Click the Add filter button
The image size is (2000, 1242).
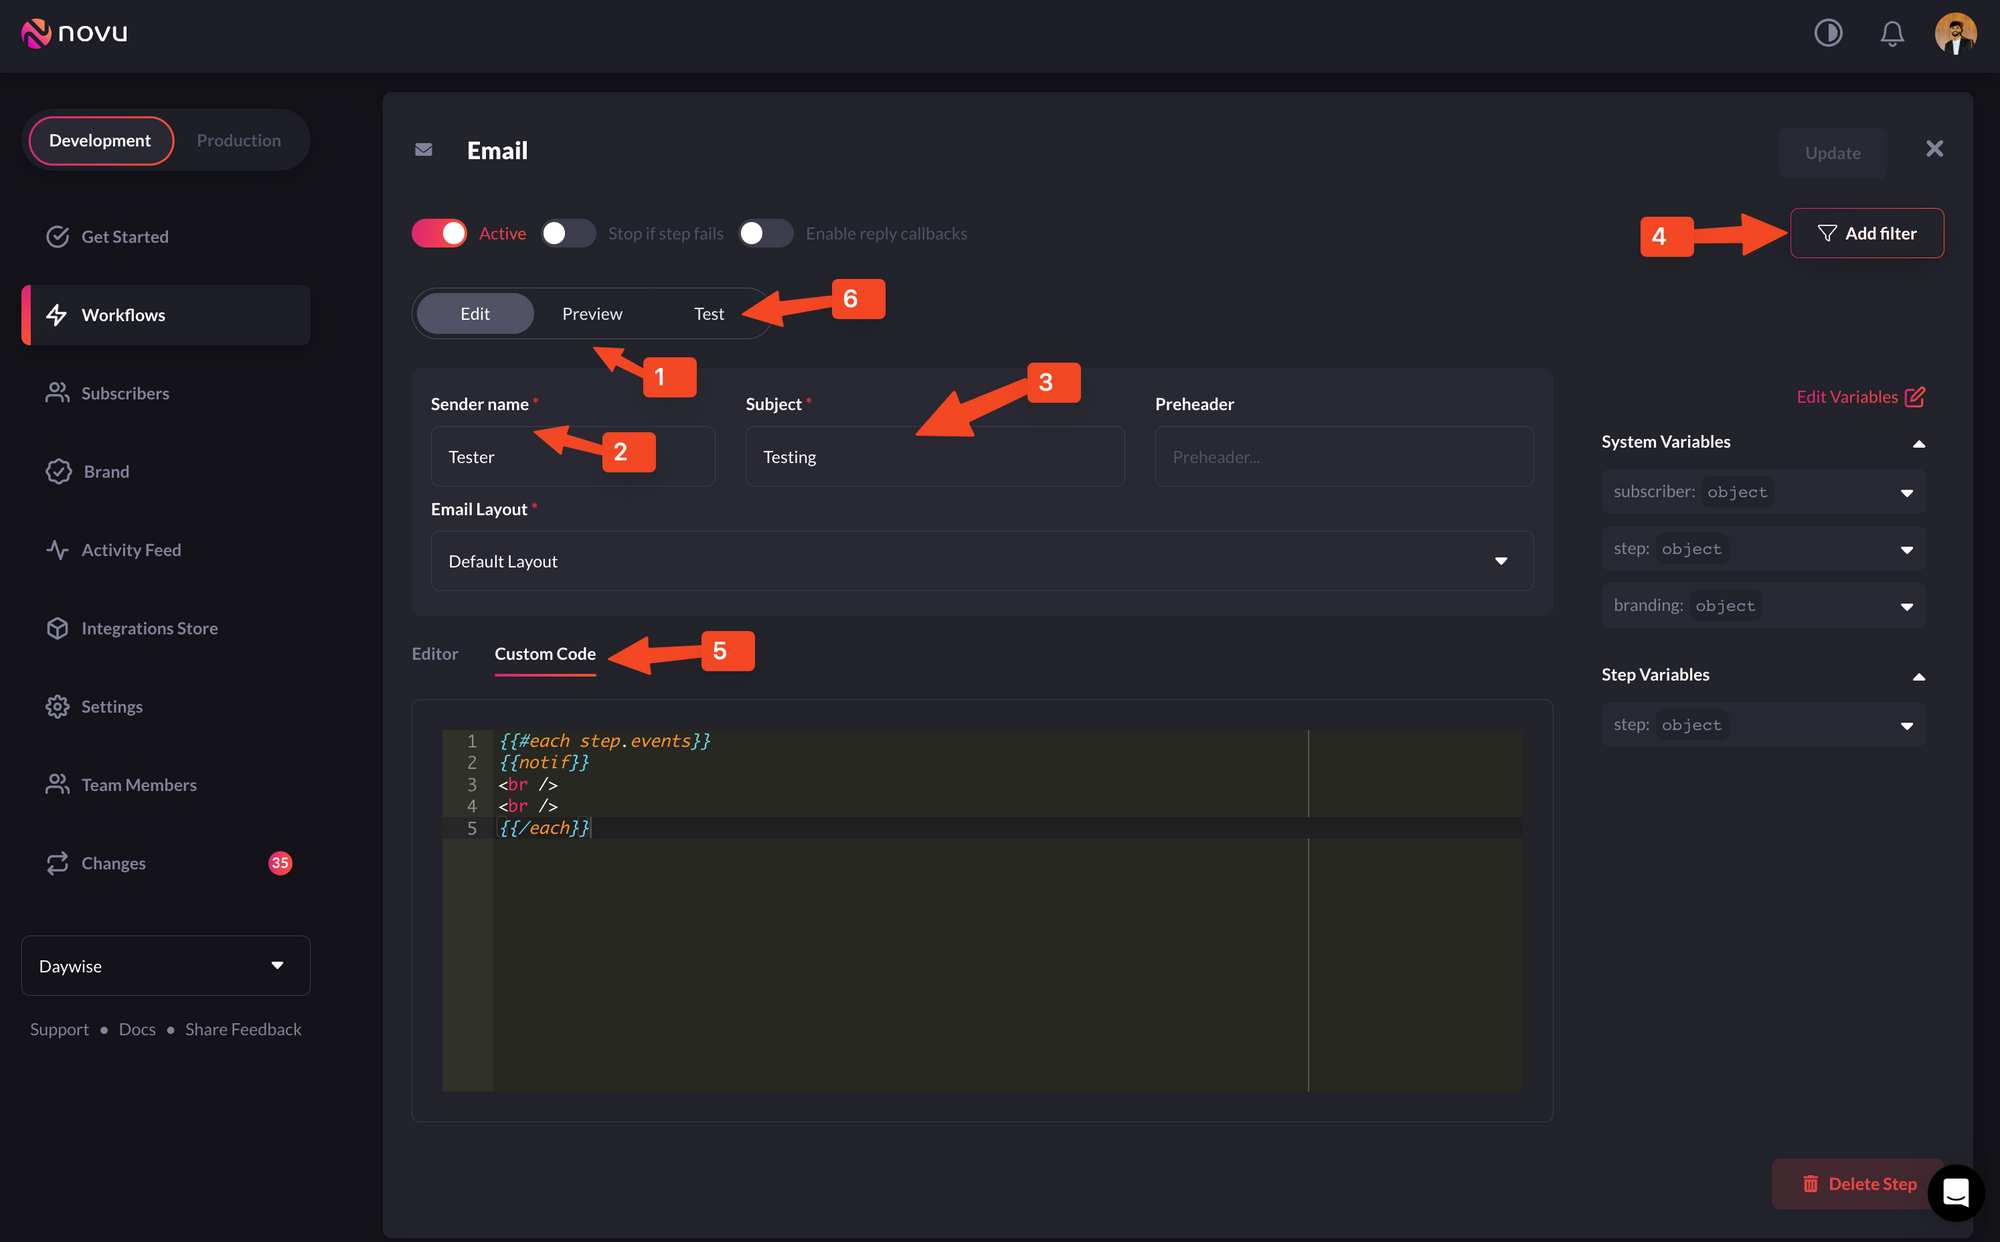point(1866,233)
